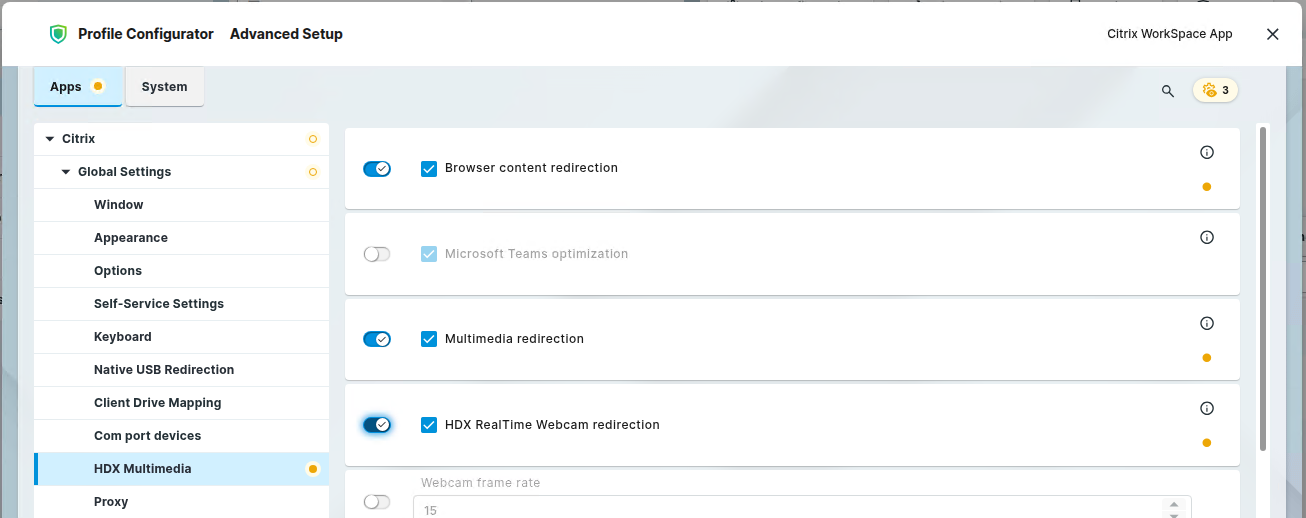
Task: Collapse the Global Settings tree node
Action: tap(66, 172)
